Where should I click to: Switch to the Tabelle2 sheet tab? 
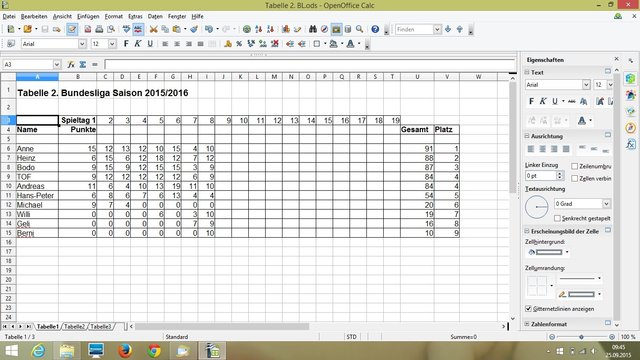click(74, 327)
